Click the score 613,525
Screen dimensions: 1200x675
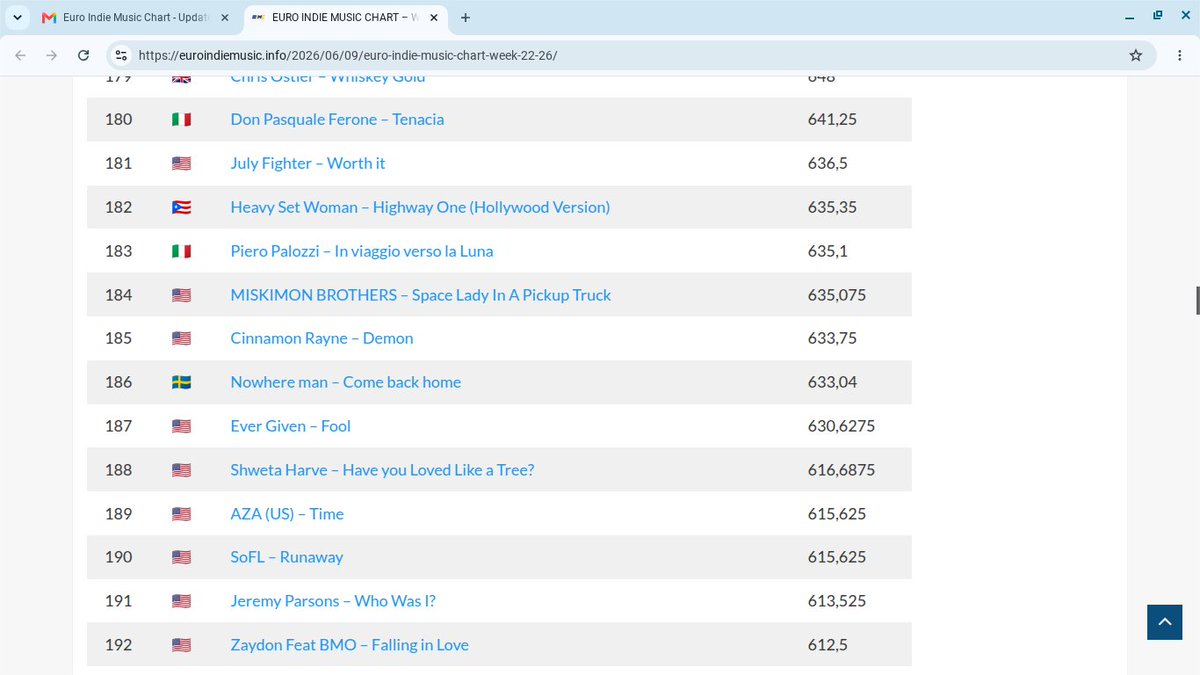[837, 601]
